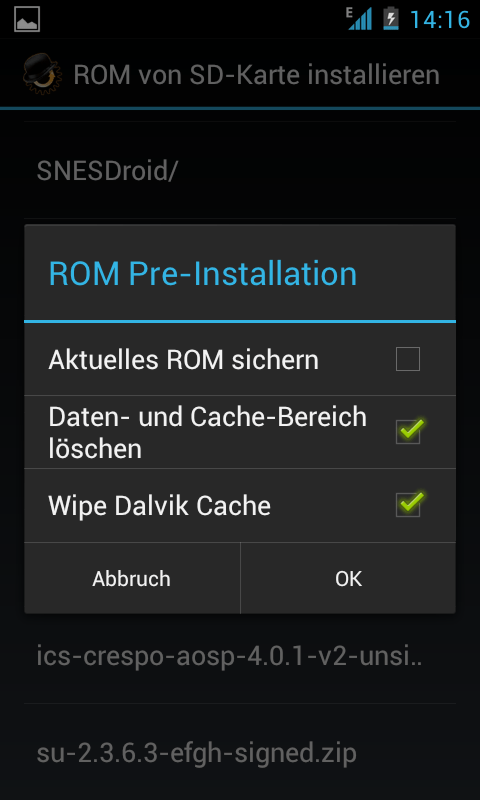This screenshot has height=800, width=480.
Task: Tap the ROM Pre-Installation dialog title
Action: pos(203,273)
